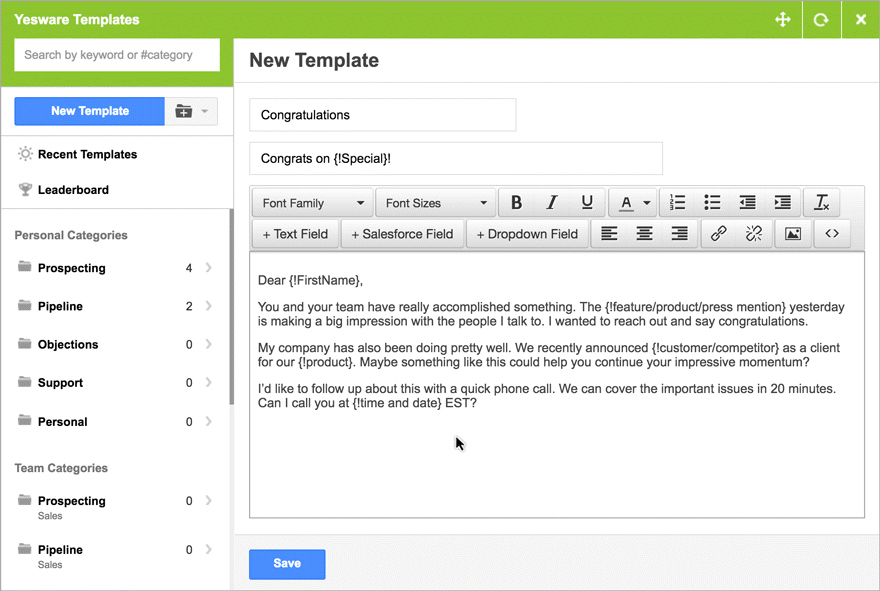The image size is (880, 591).
Task: Insert a bulleted list
Action: pos(712,203)
